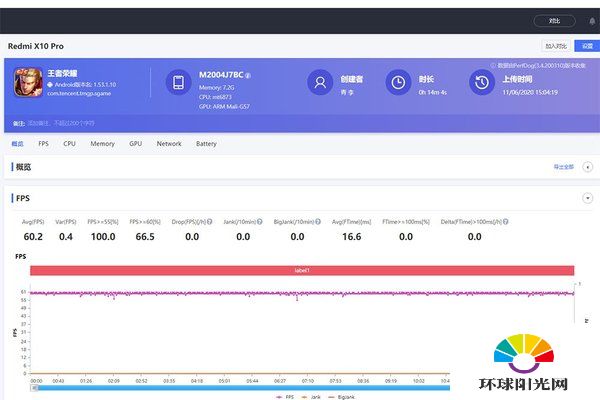The width and height of the screenshot is (600, 400).
Task: Click the duration clock icon
Action: tap(398, 82)
